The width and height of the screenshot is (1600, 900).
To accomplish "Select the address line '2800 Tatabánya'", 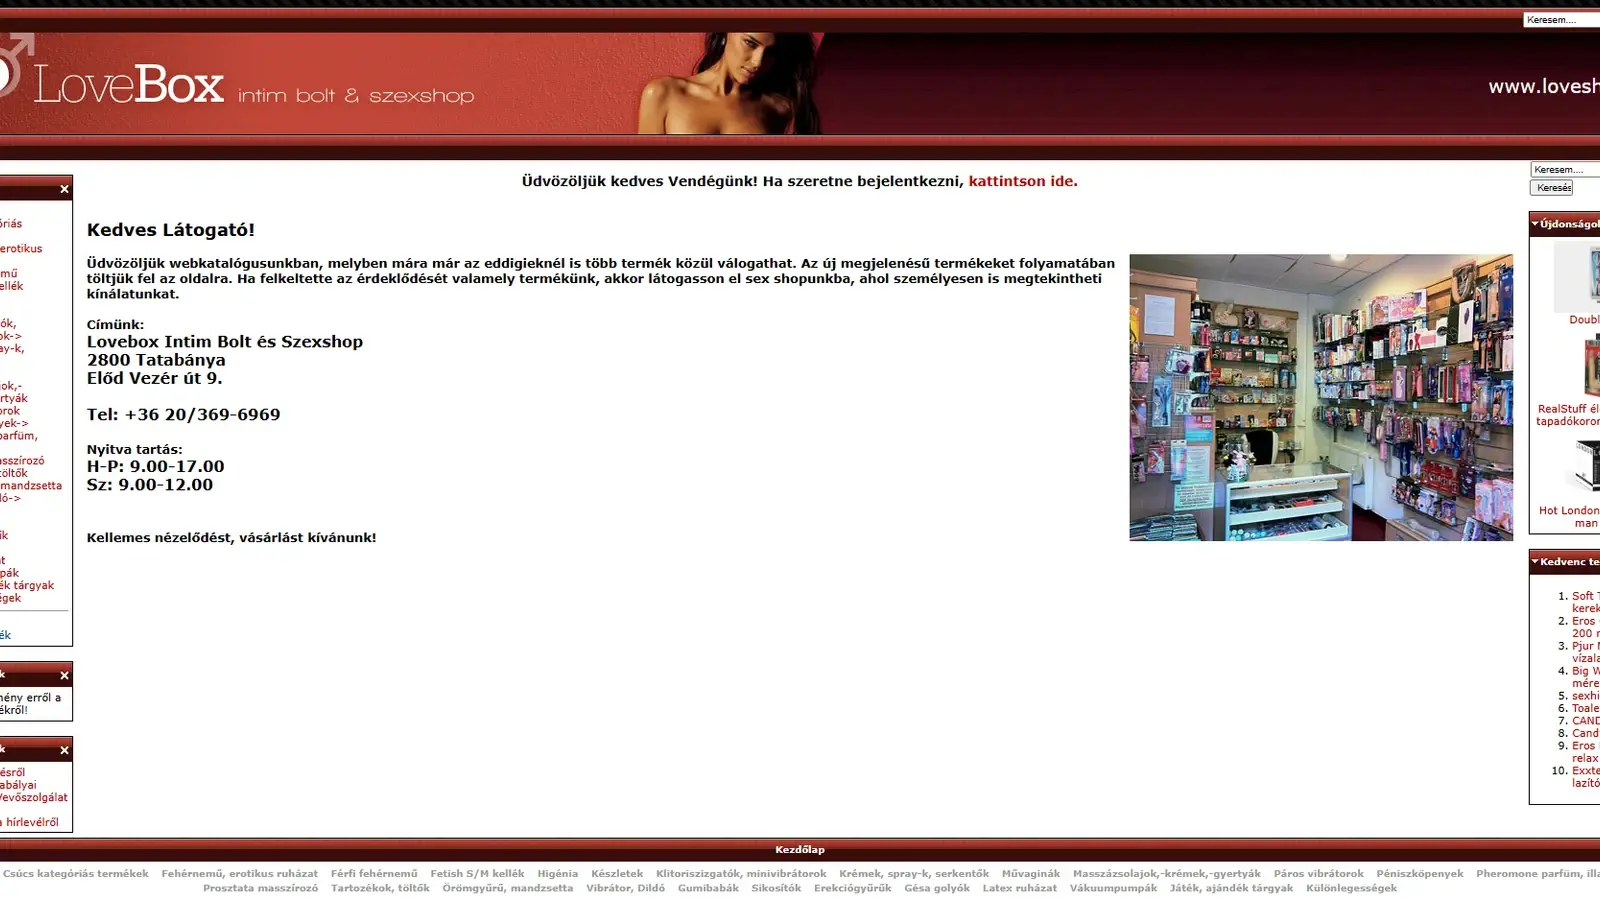I will [x=156, y=360].
